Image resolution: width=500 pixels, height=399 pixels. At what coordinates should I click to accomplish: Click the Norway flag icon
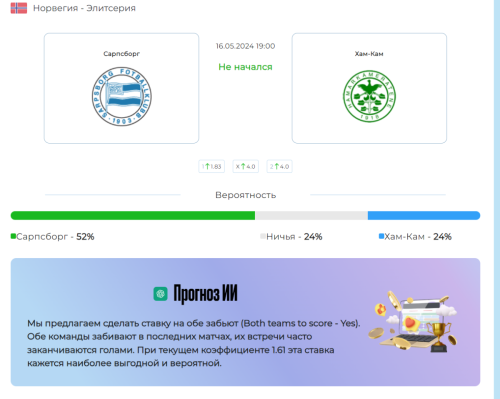pos(19,8)
